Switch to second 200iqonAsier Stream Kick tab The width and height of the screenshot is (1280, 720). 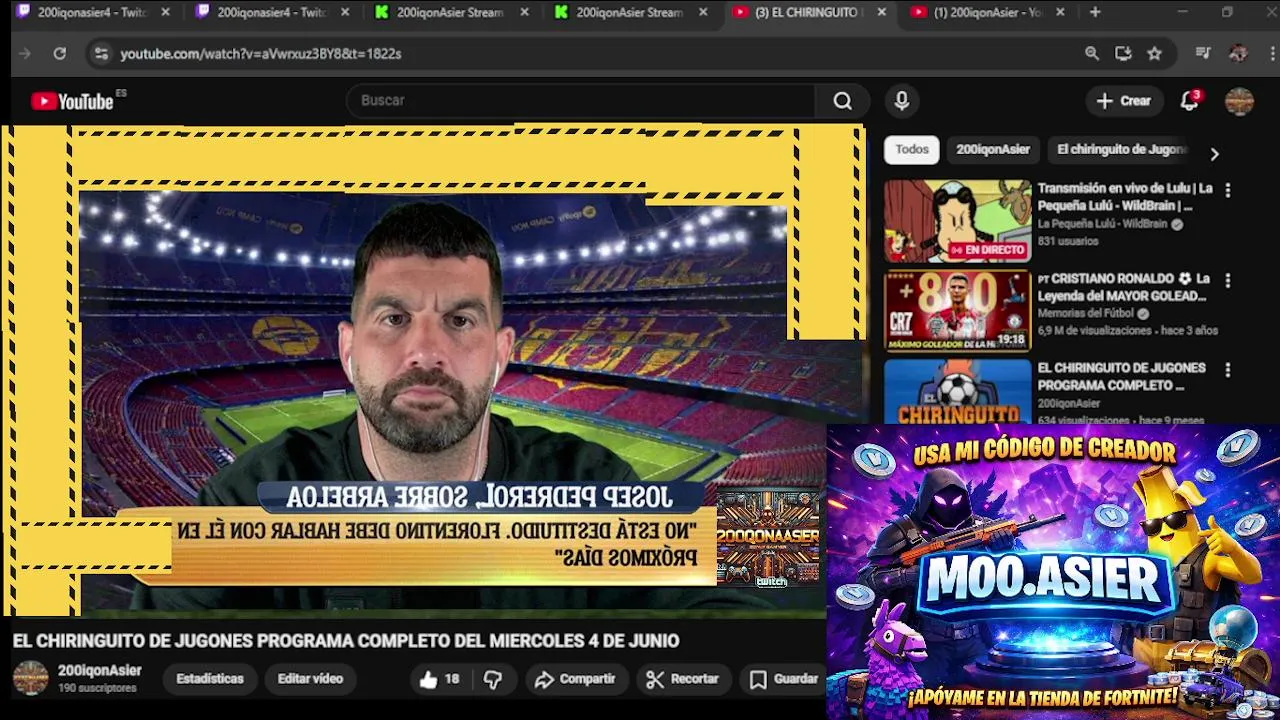[631, 13]
